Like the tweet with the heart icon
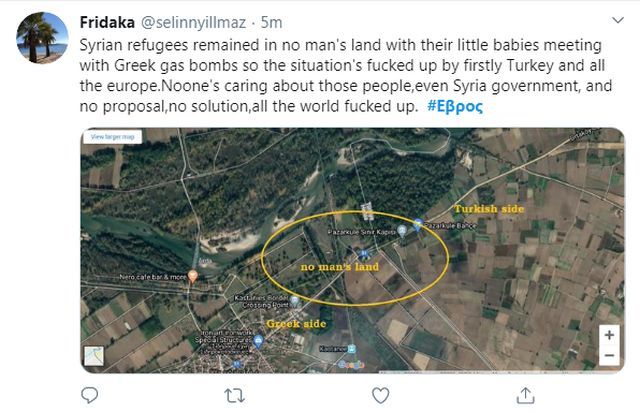 pyautogui.click(x=380, y=396)
